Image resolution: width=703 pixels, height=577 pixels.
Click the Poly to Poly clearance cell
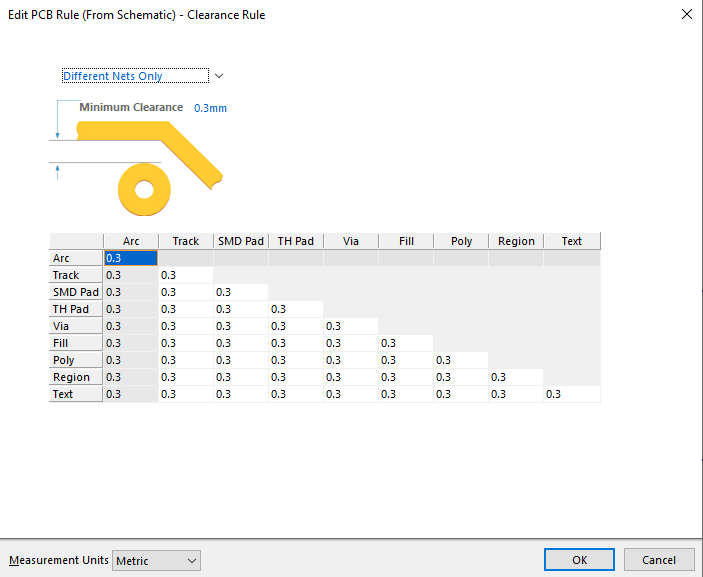click(461, 360)
